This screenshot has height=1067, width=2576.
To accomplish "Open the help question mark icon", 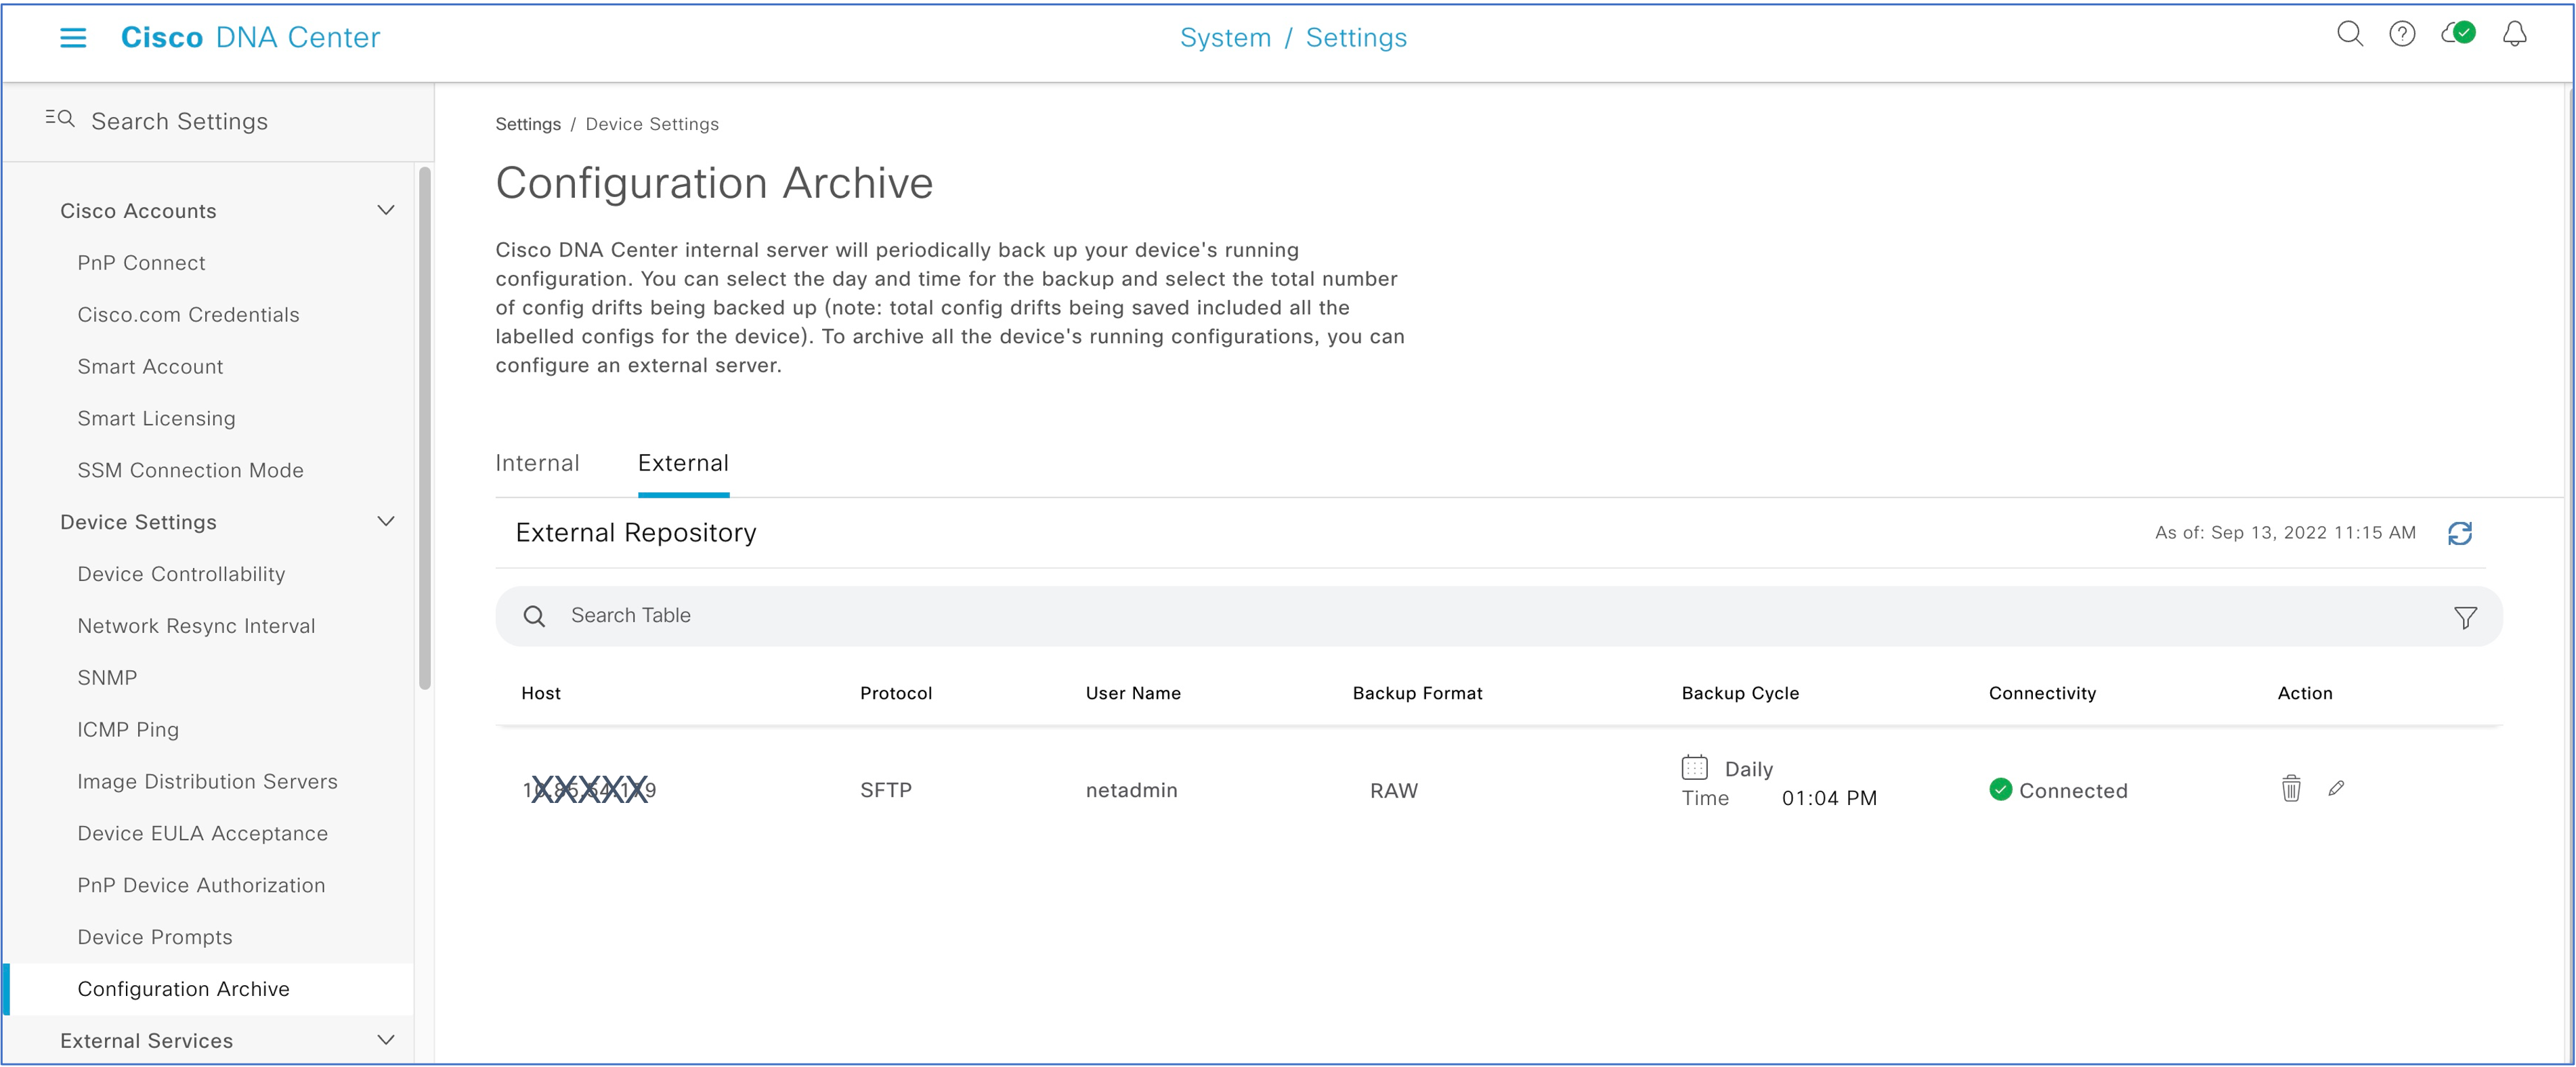I will tap(2402, 35).
